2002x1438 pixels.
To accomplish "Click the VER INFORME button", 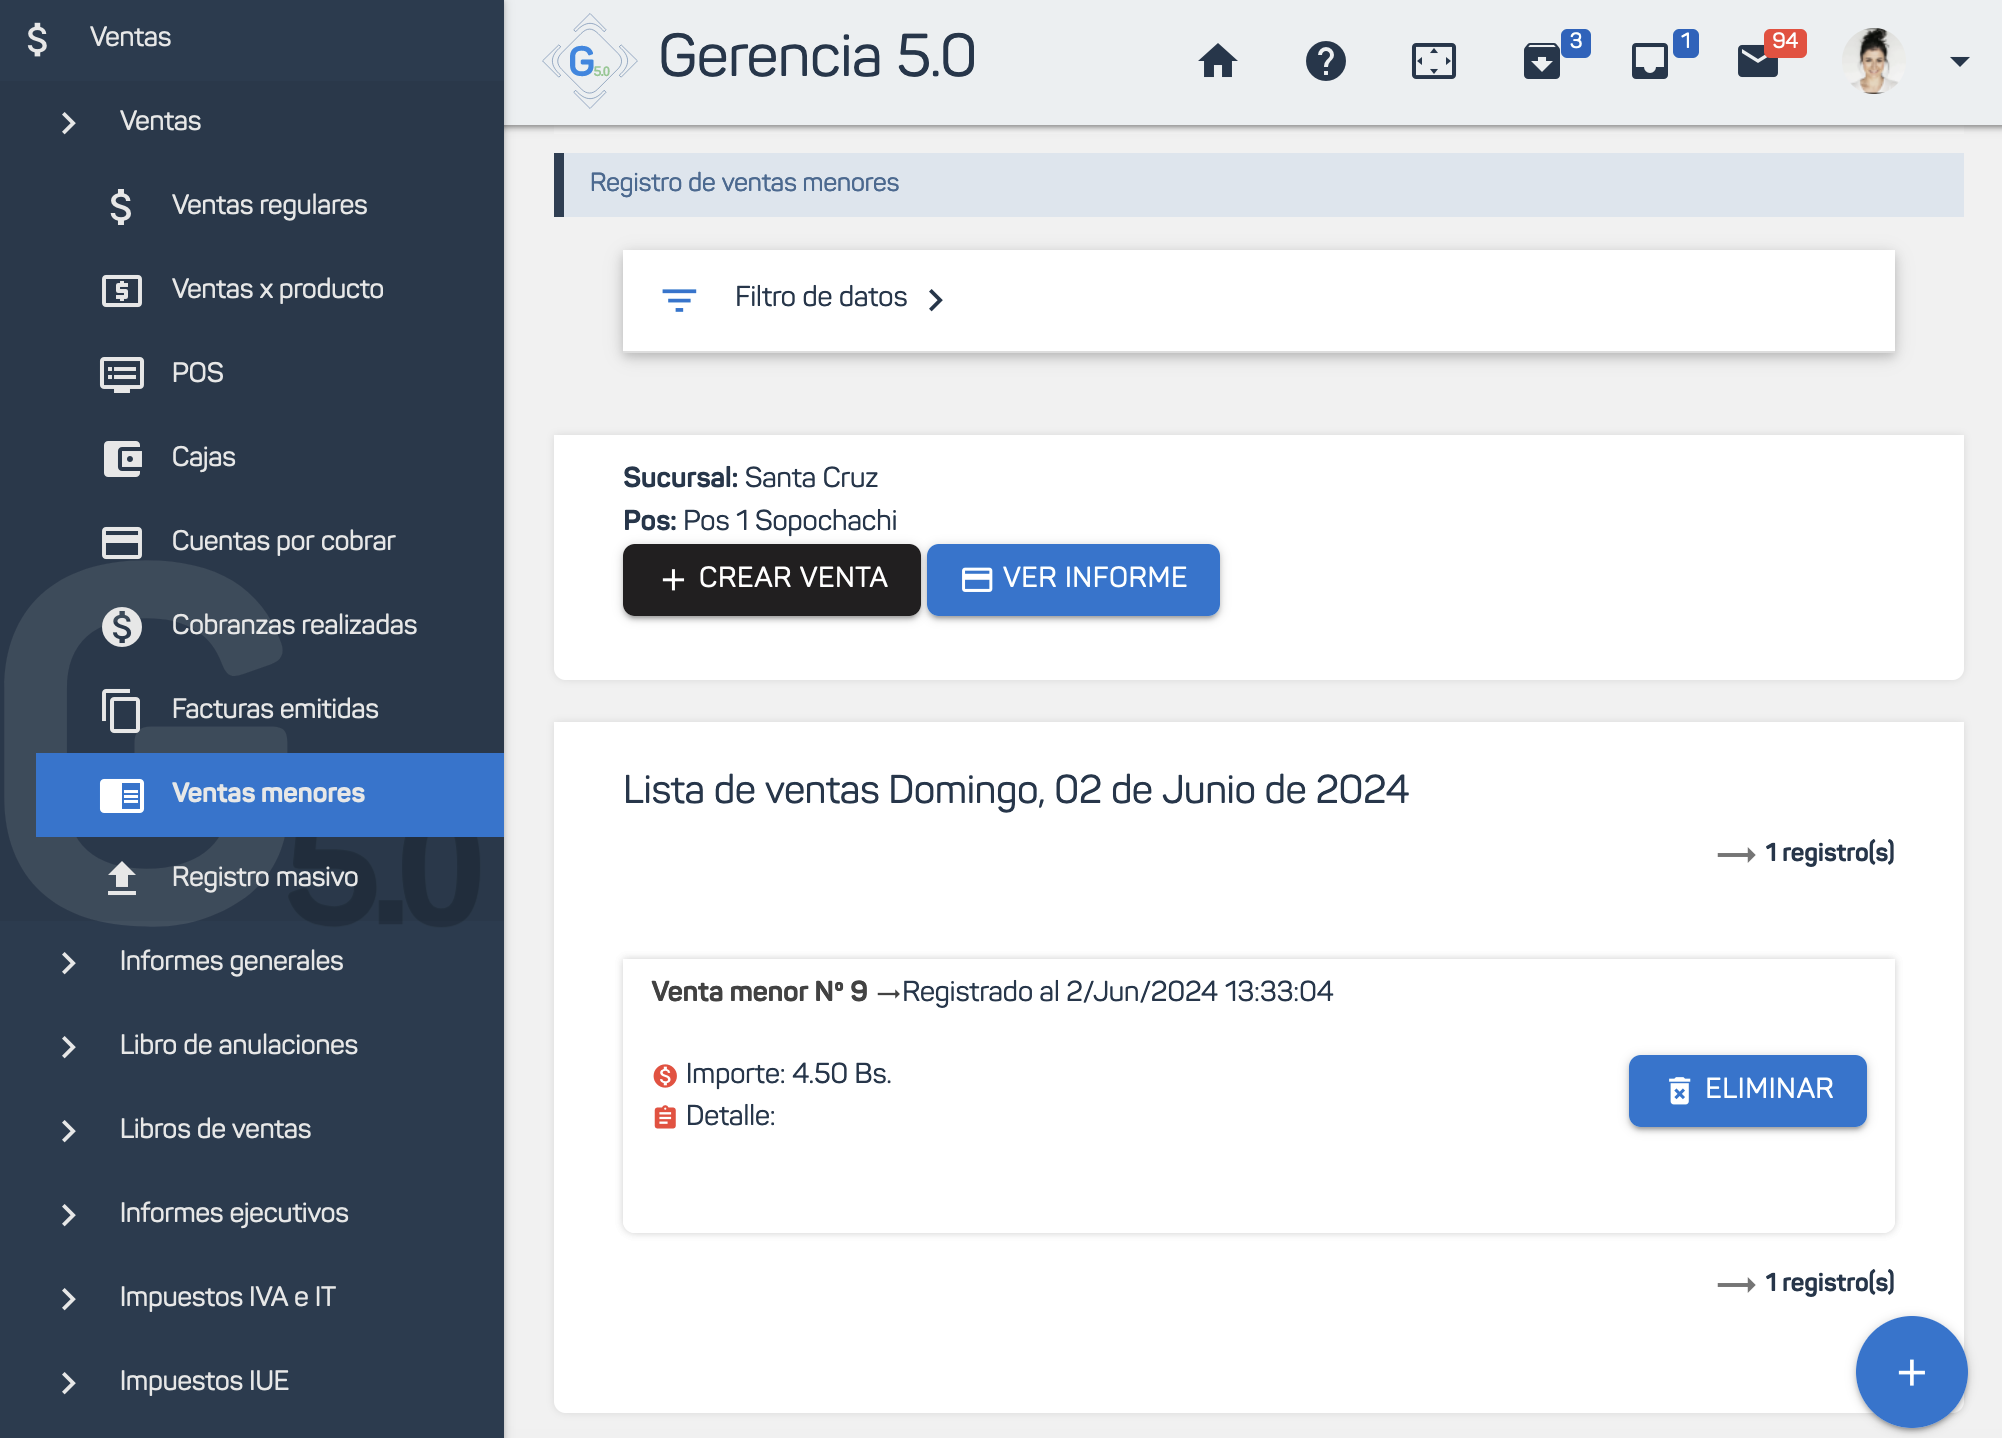I will [1073, 579].
